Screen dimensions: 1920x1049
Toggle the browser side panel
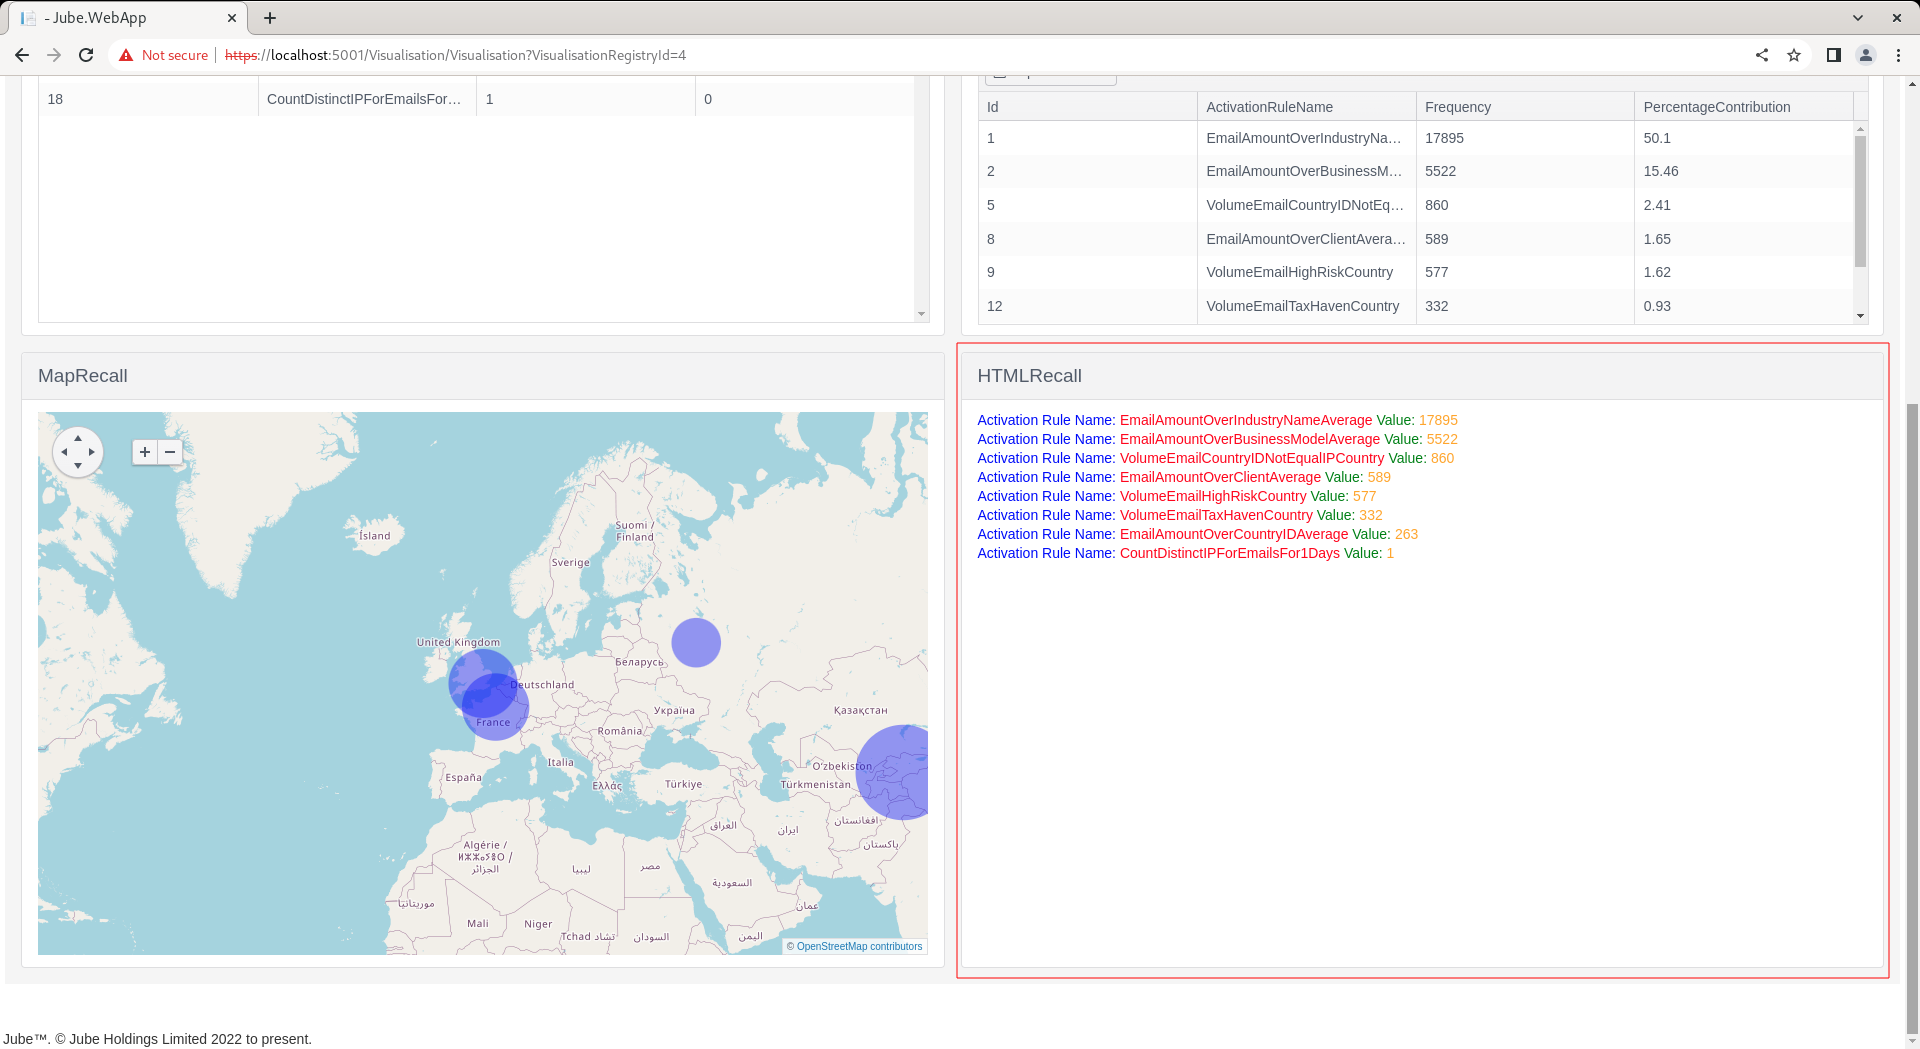(x=1834, y=55)
